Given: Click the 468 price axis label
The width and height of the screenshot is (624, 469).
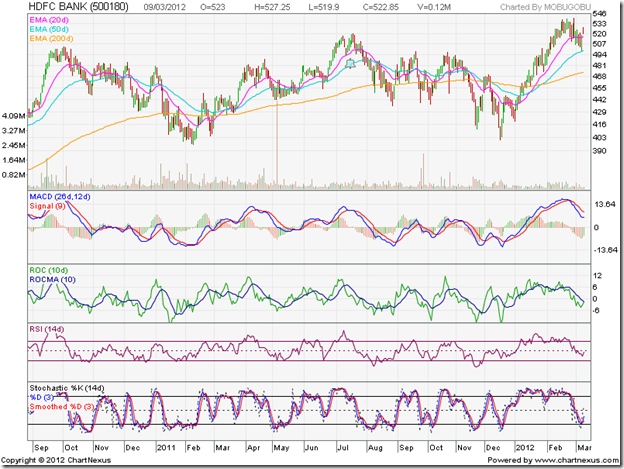Looking at the screenshot, I should pos(599,76).
